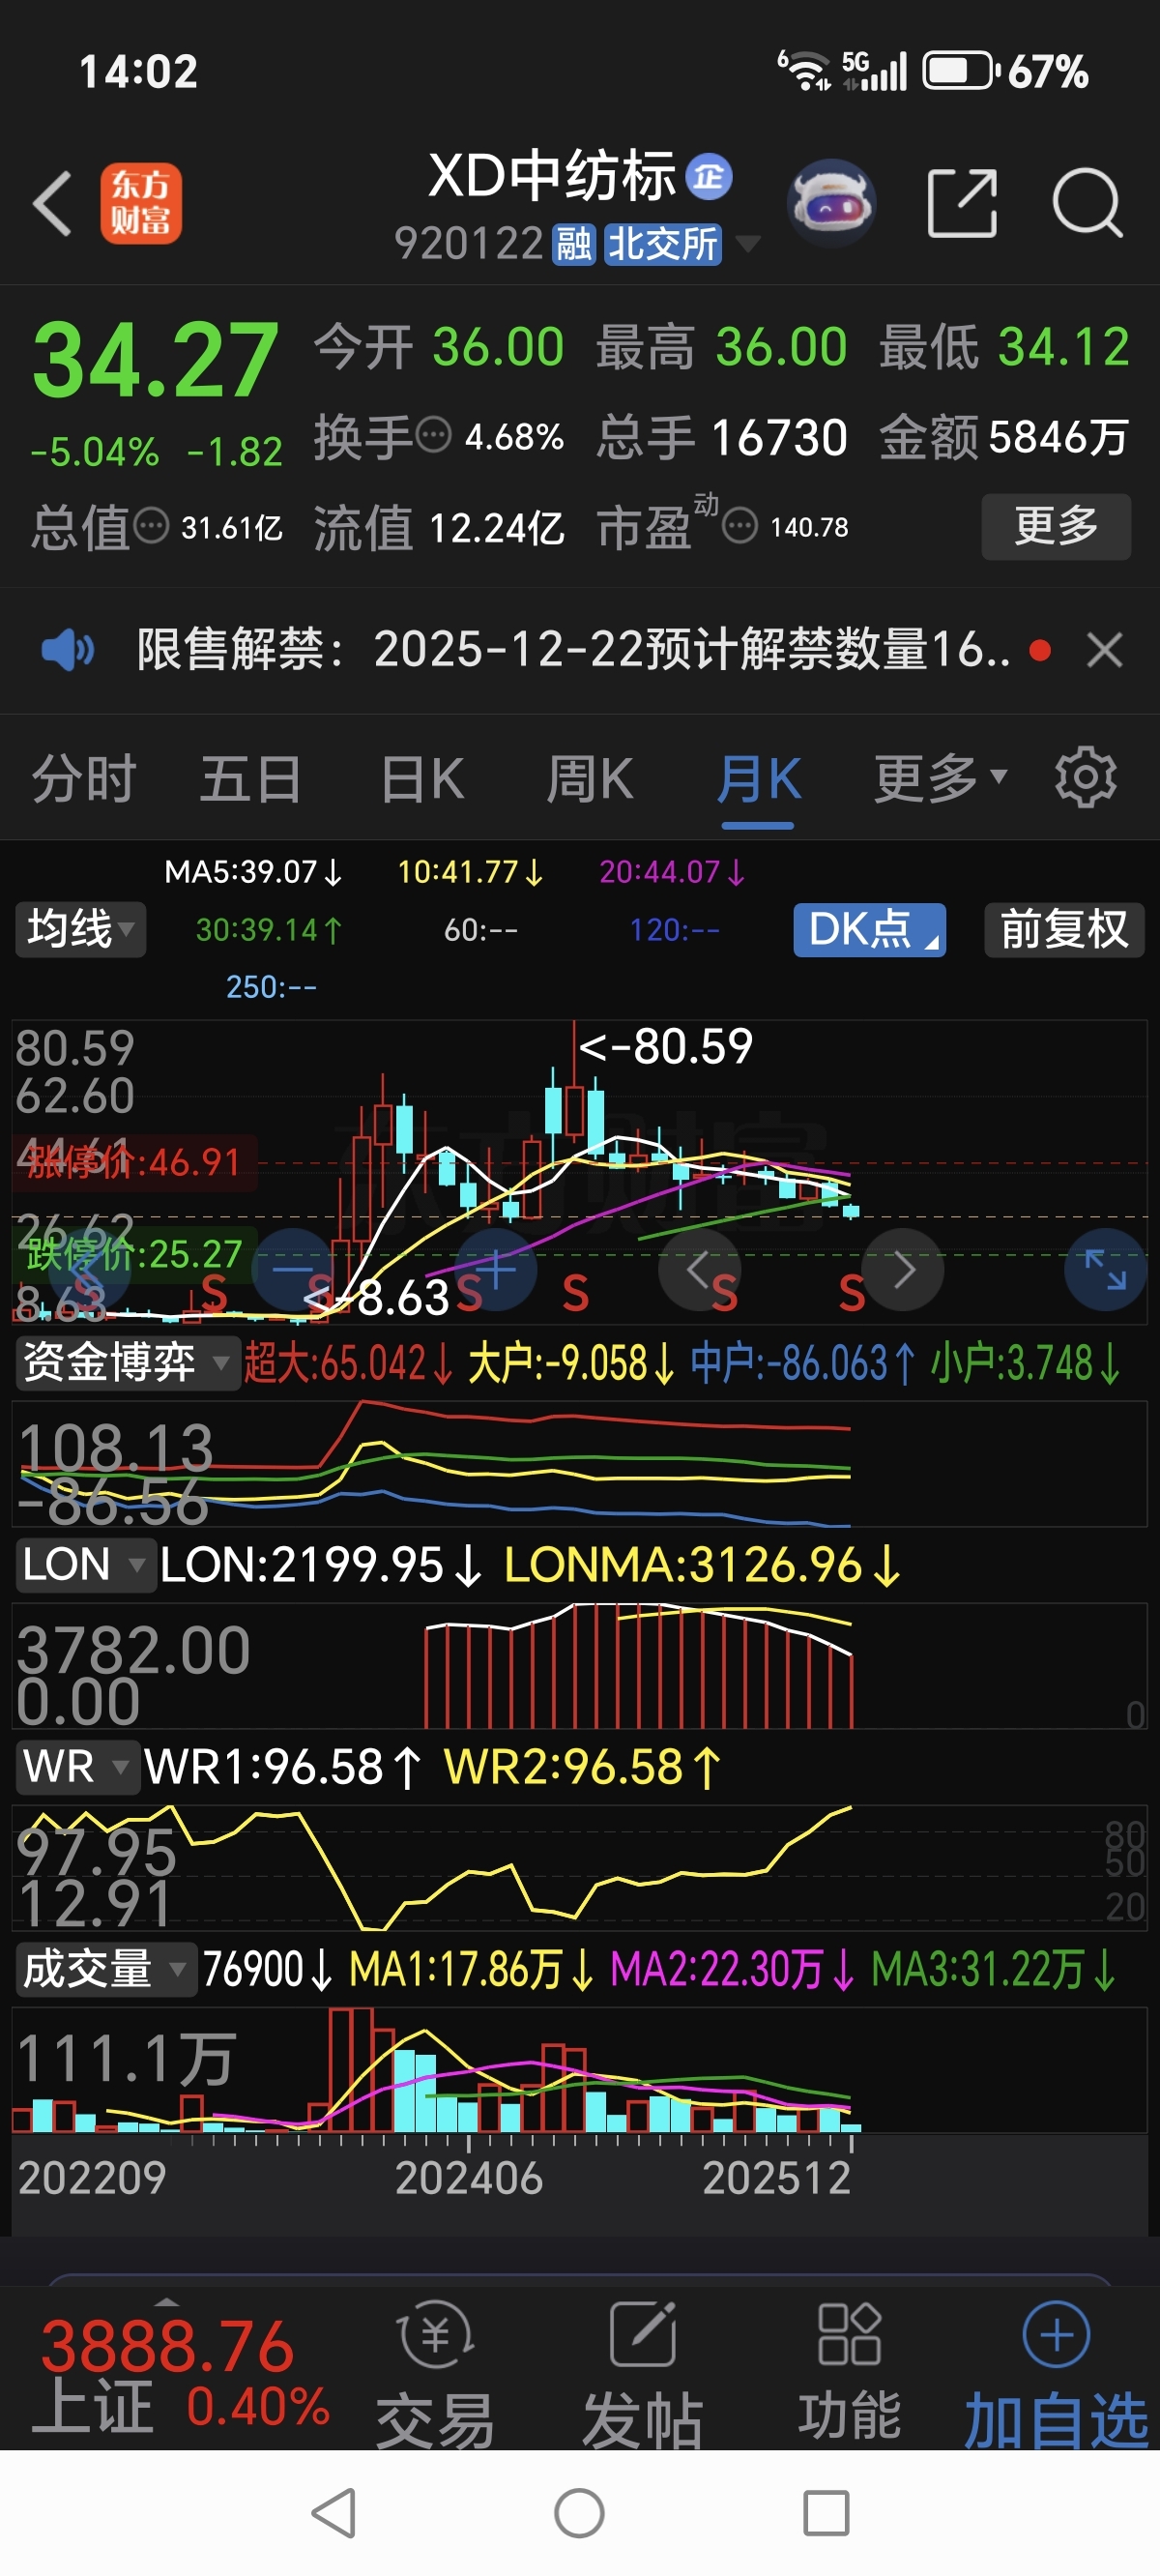1160x2576 pixels.
Task: Tap Android back navigation triangle
Action: [x=334, y=2513]
